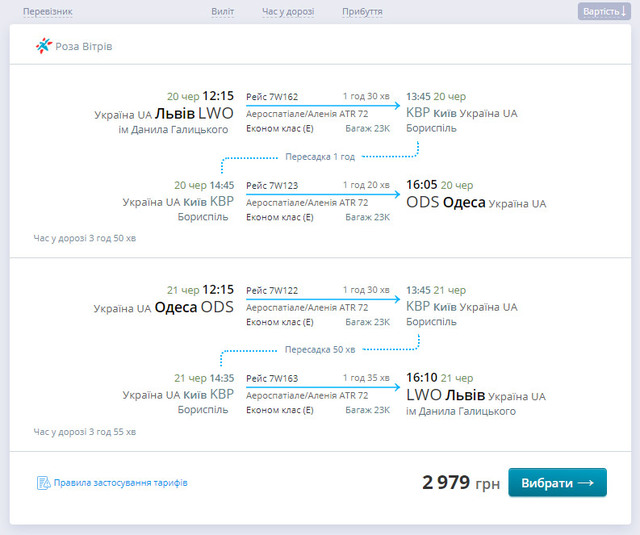The width and height of the screenshot is (640, 535).
Task: Toggle the Вартість price sort order
Action: (x=606, y=12)
